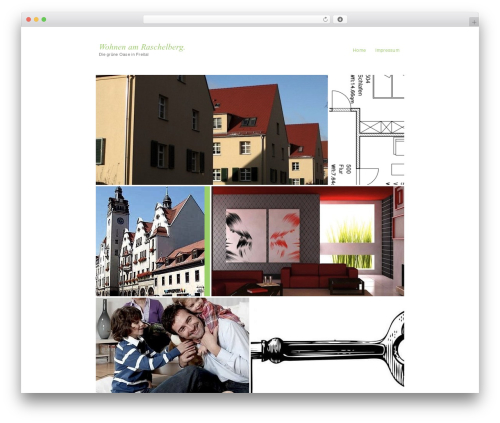
Task: Click the tagline text under the site title
Action: pyautogui.click(x=124, y=54)
